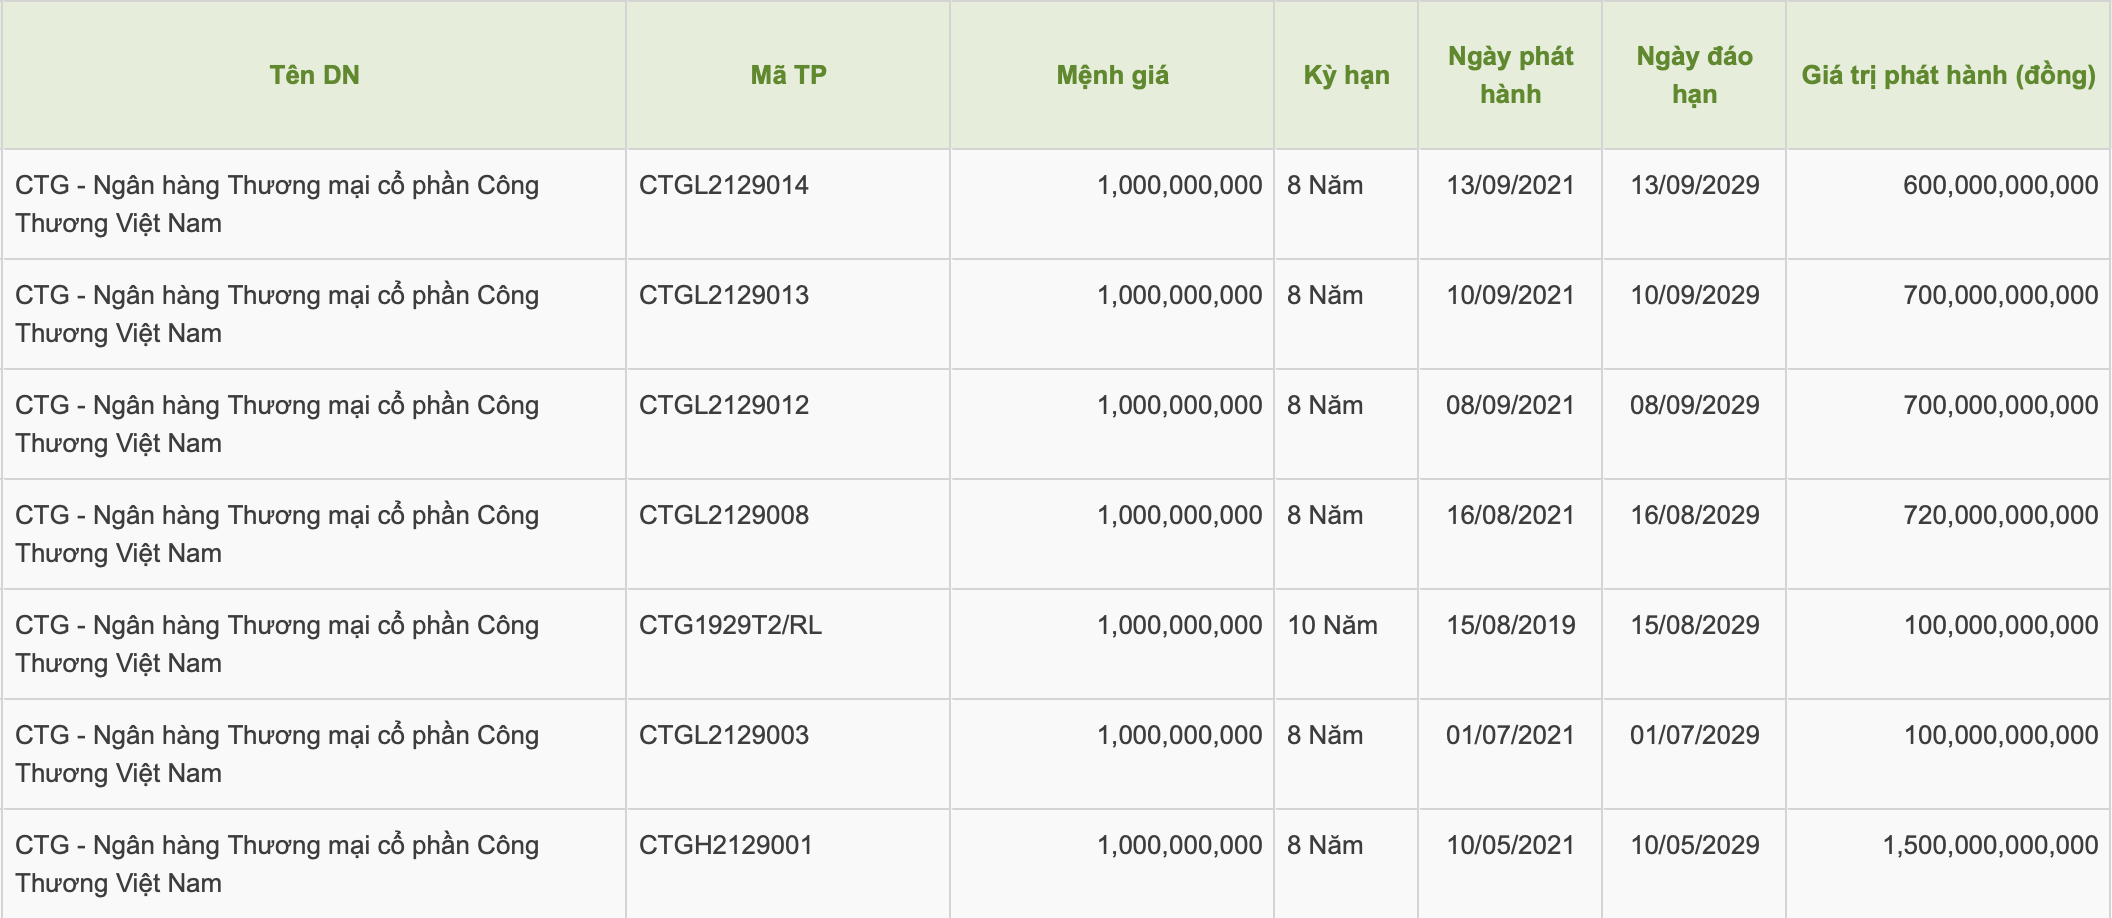Click issuance value in CTG1929T2/RL row
Image resolution: width=2112 pixels, height=918 pixels.
(x=2000, y=625)
